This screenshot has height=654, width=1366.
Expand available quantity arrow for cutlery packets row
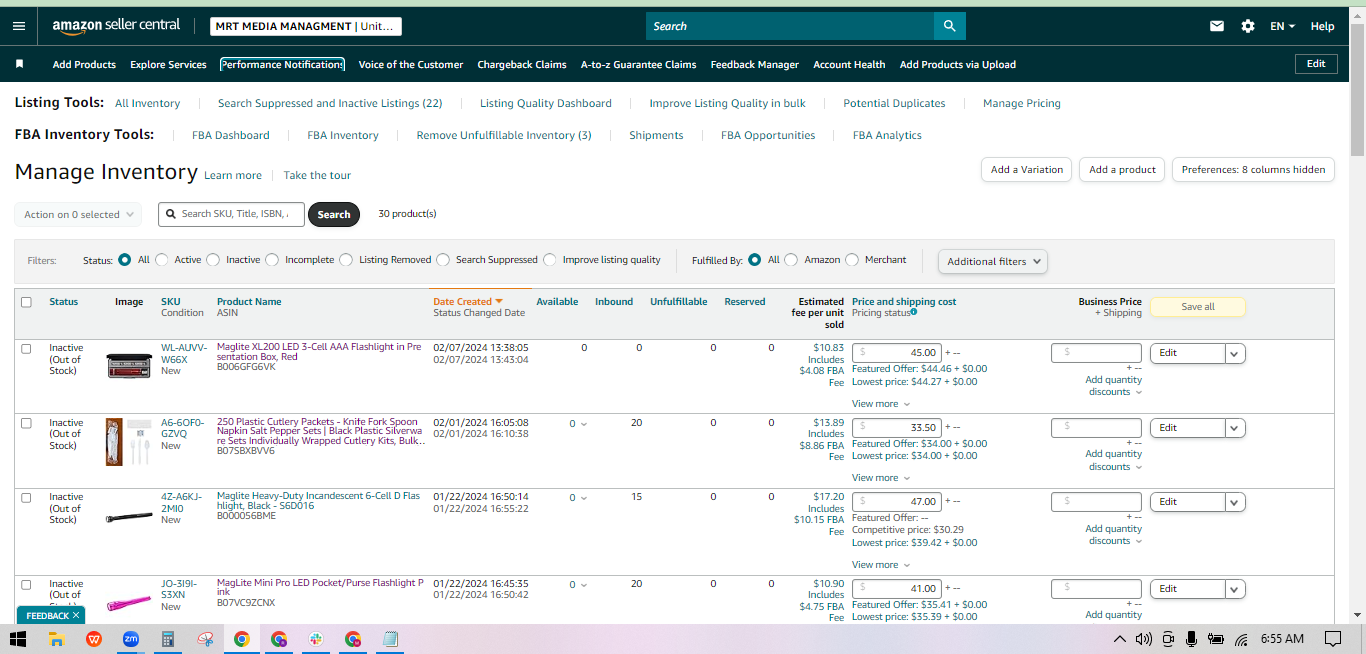click(584, 424)
